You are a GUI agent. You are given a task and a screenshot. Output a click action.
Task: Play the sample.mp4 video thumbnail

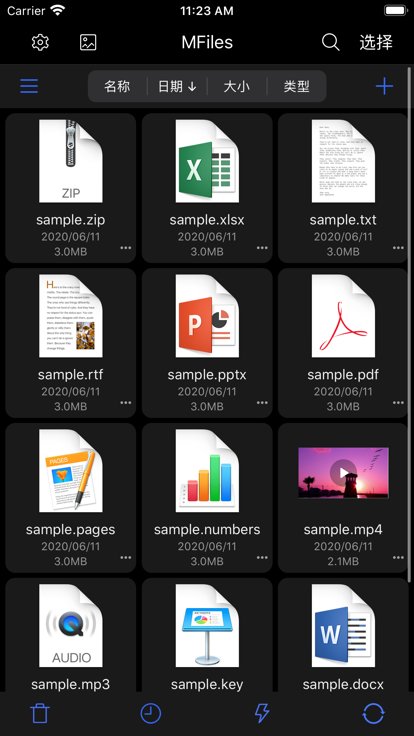(343, 473)
